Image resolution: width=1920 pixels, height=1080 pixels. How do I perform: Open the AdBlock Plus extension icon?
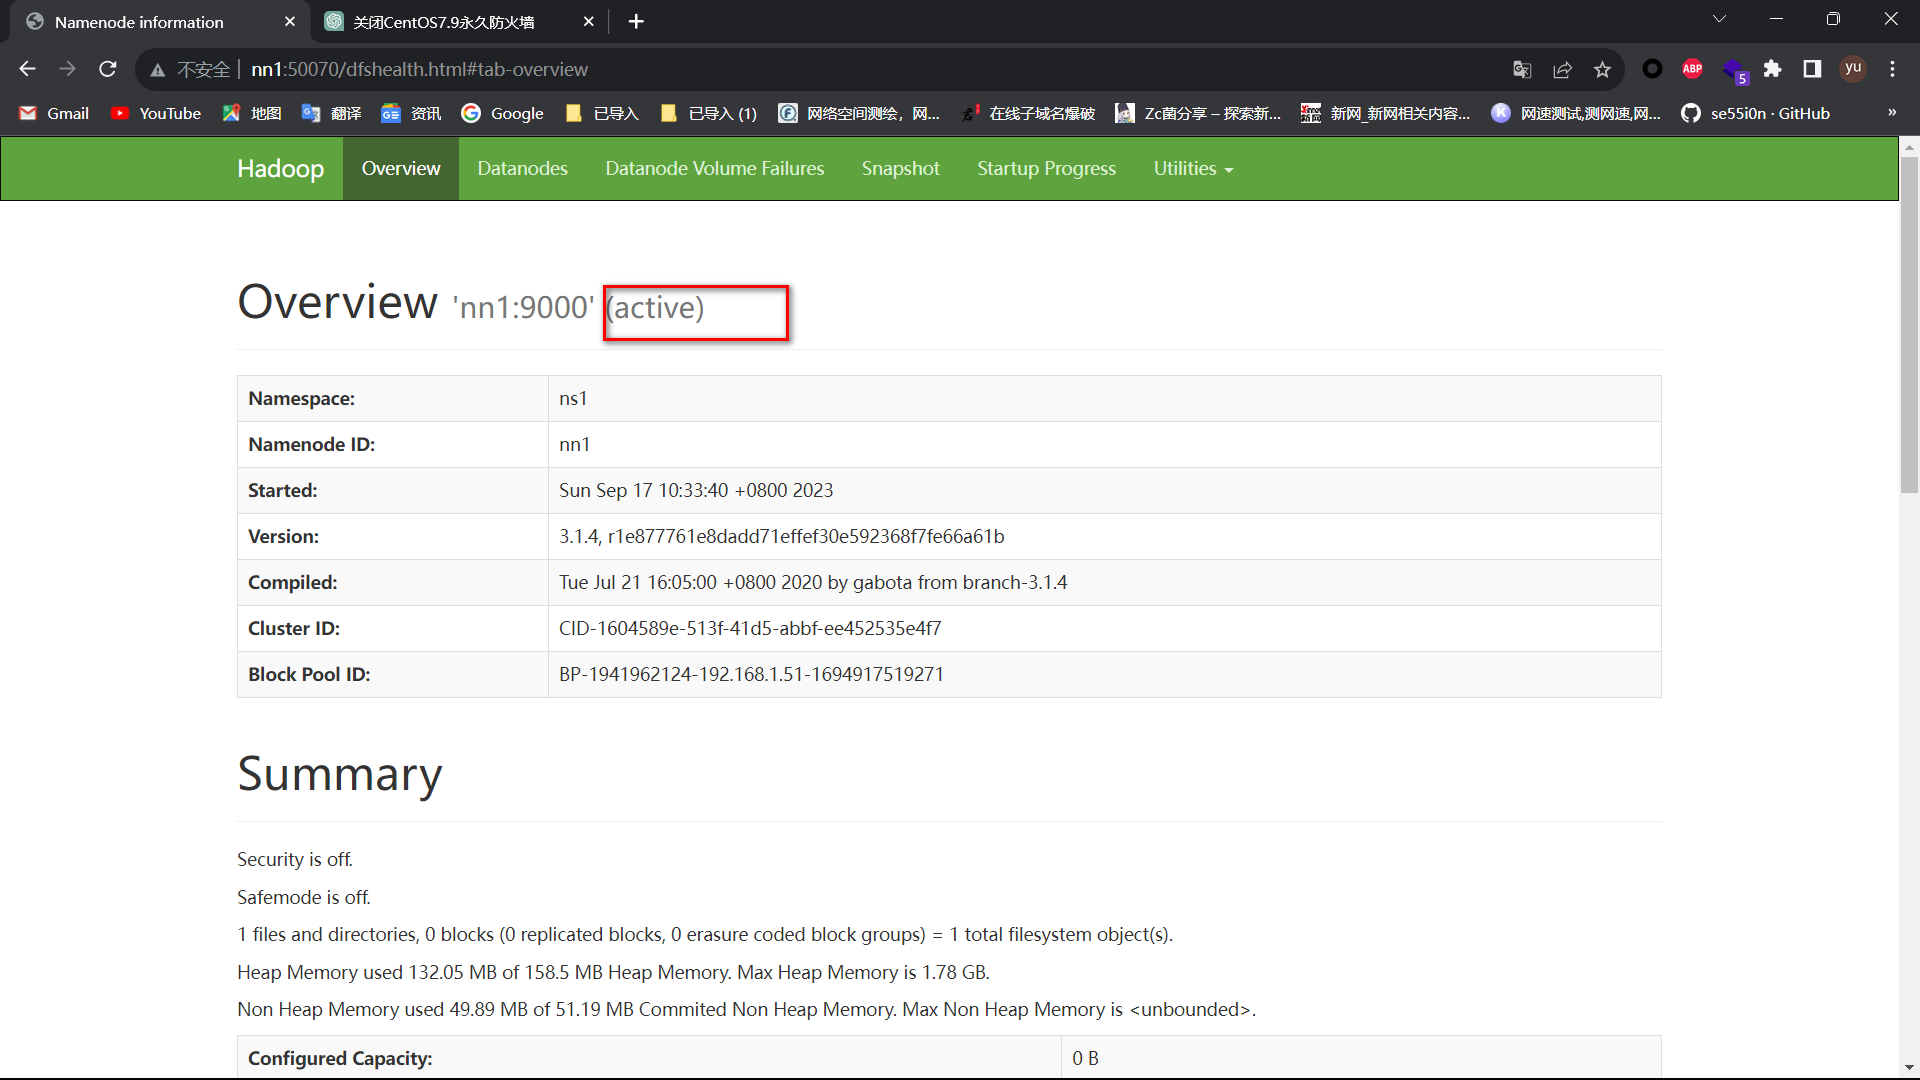pos(1692,69)
